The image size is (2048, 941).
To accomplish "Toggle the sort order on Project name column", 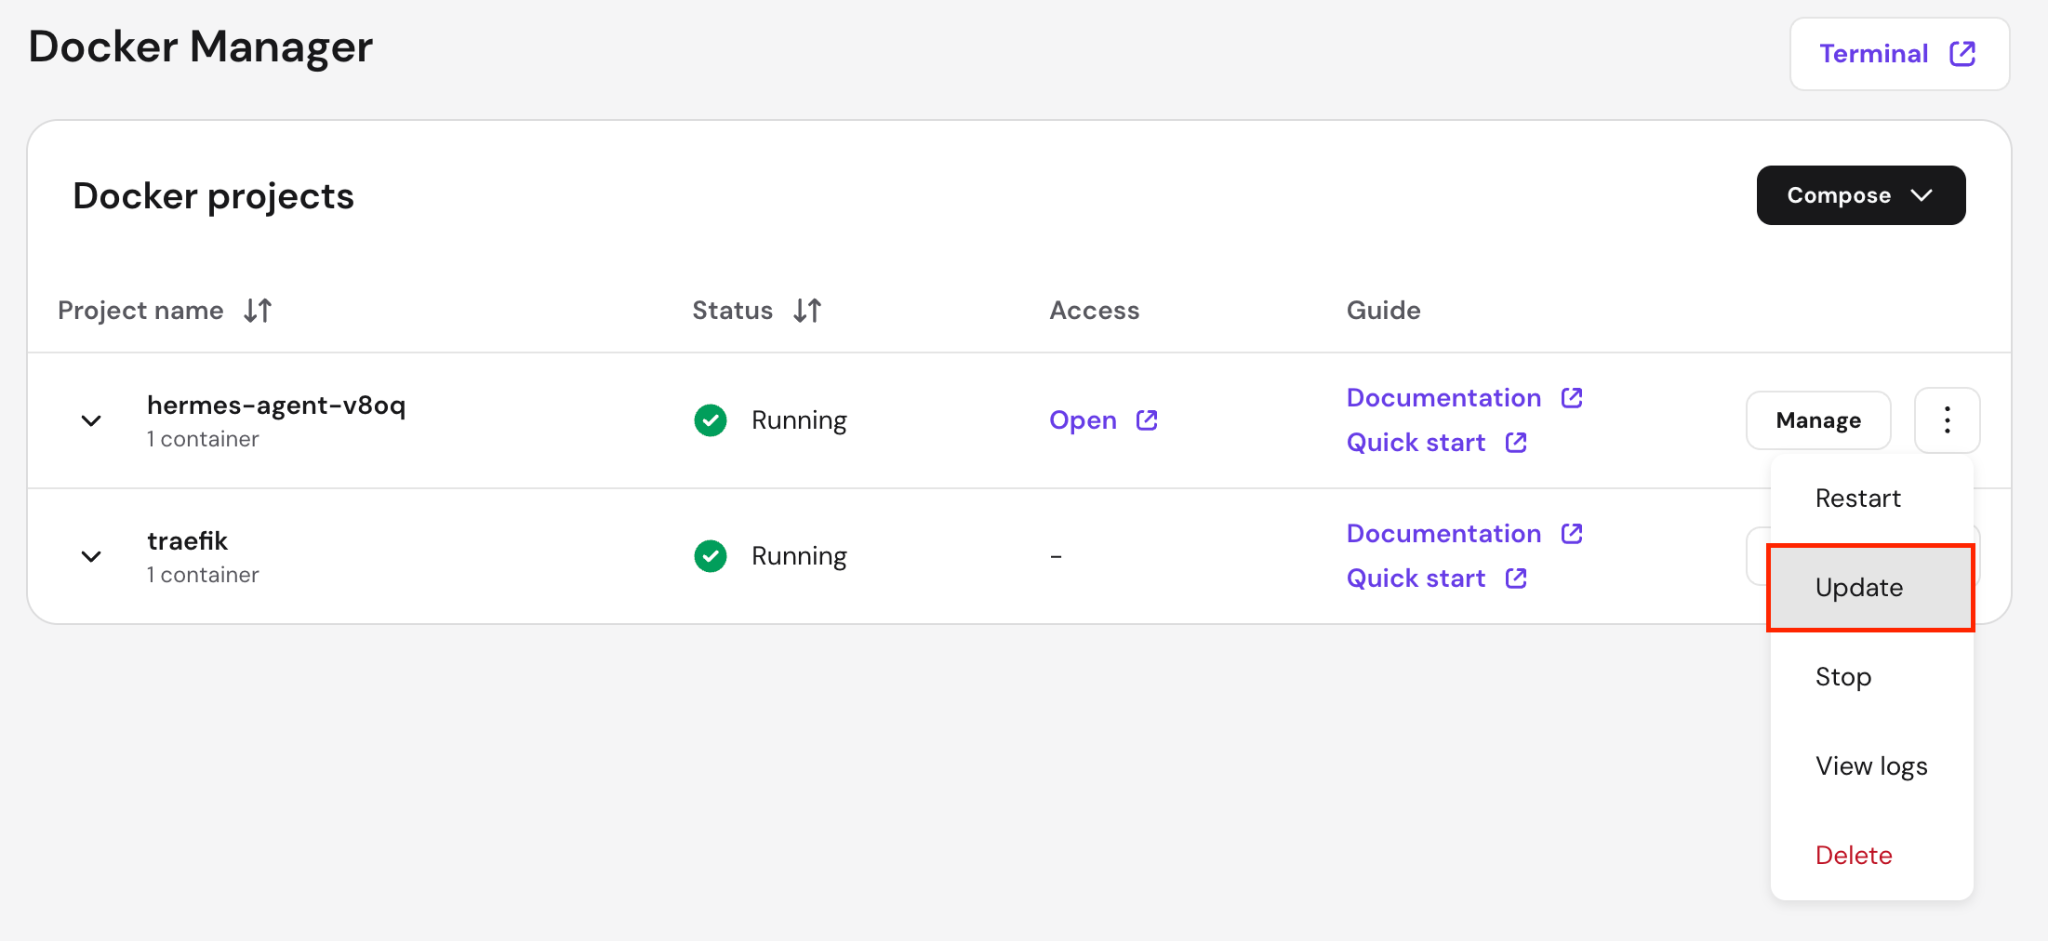I will click(x=258, y=310).
